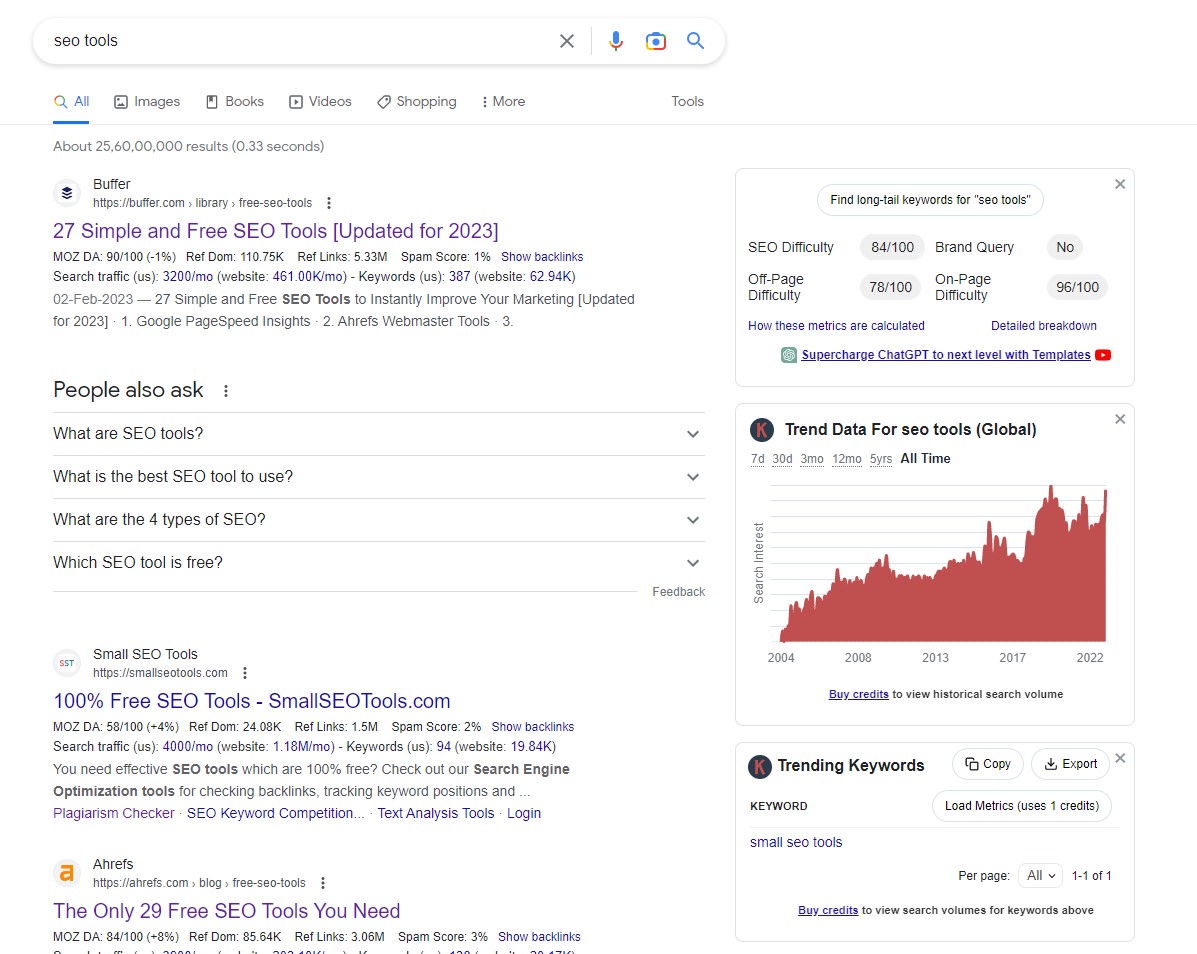
Task: Click the Keywords Everywhere logo in Trend Data
Action: point(762,430)
